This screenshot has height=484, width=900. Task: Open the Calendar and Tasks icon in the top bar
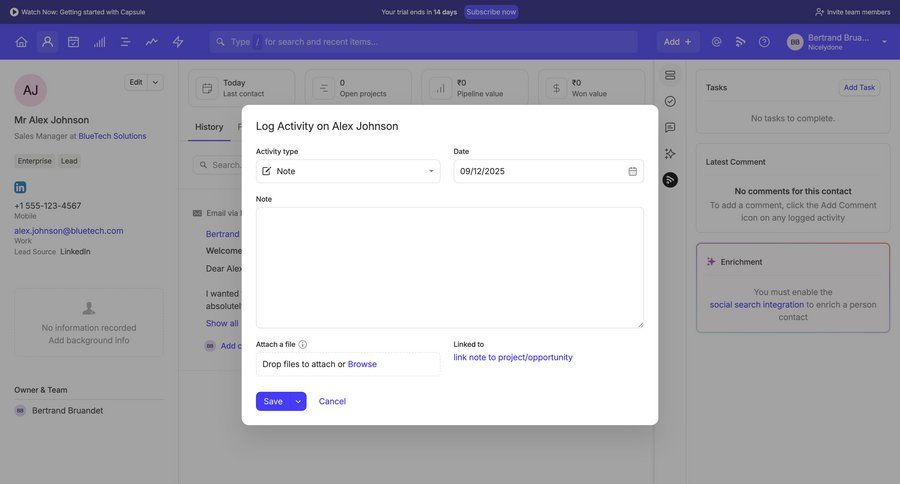coord(73,42)
